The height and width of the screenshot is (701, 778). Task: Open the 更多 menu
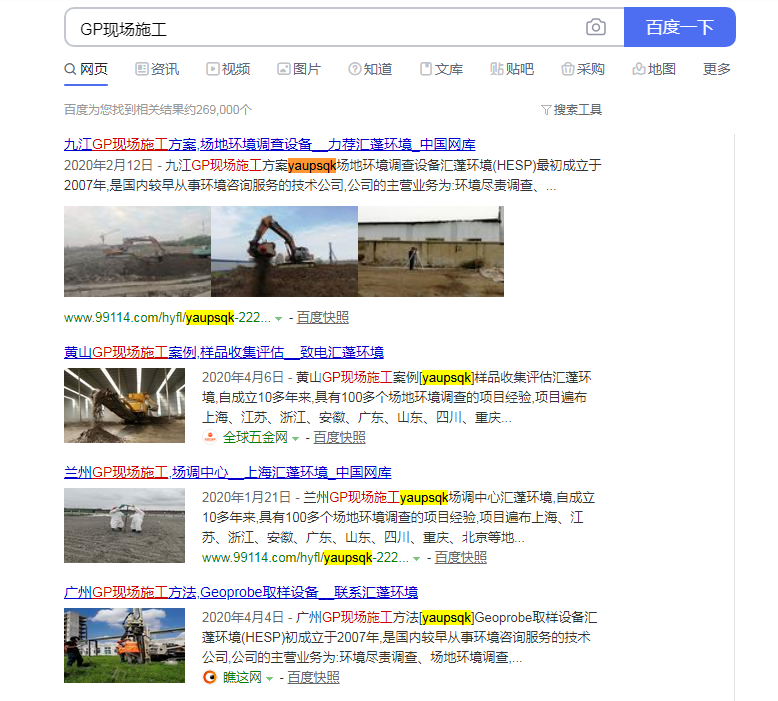717,69
